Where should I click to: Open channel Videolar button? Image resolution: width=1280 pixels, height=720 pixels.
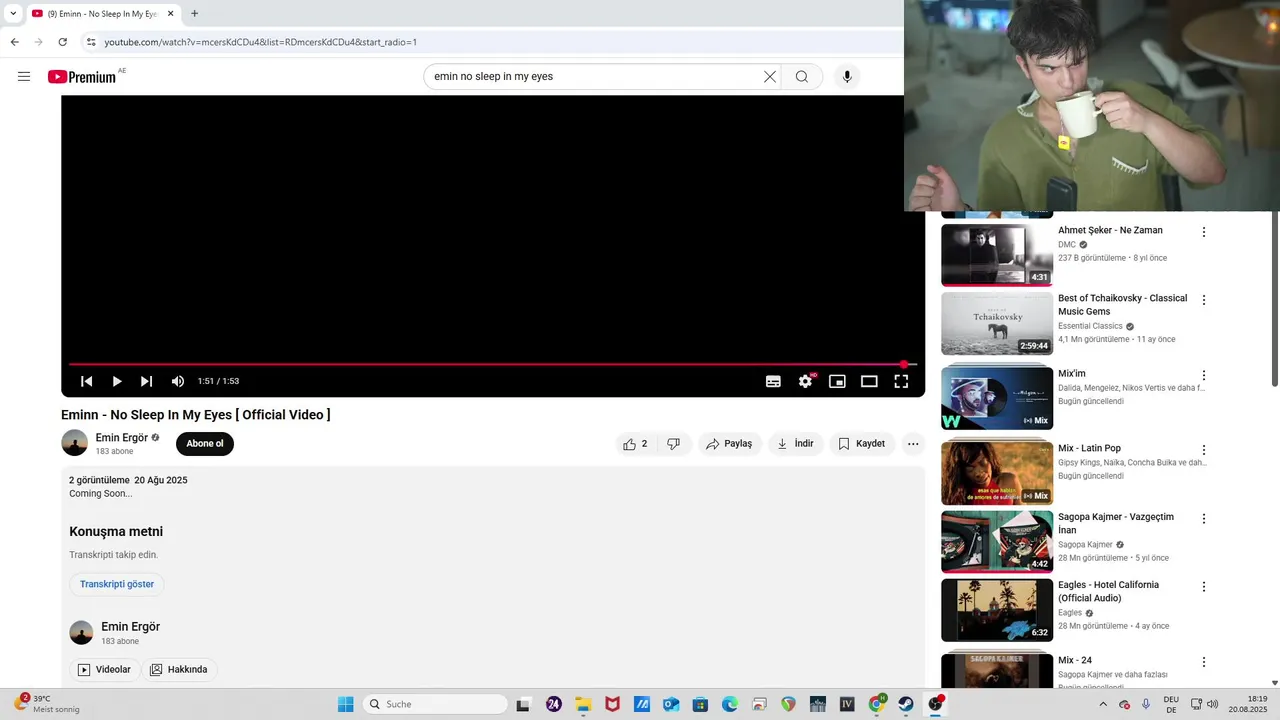pos(104,670)
